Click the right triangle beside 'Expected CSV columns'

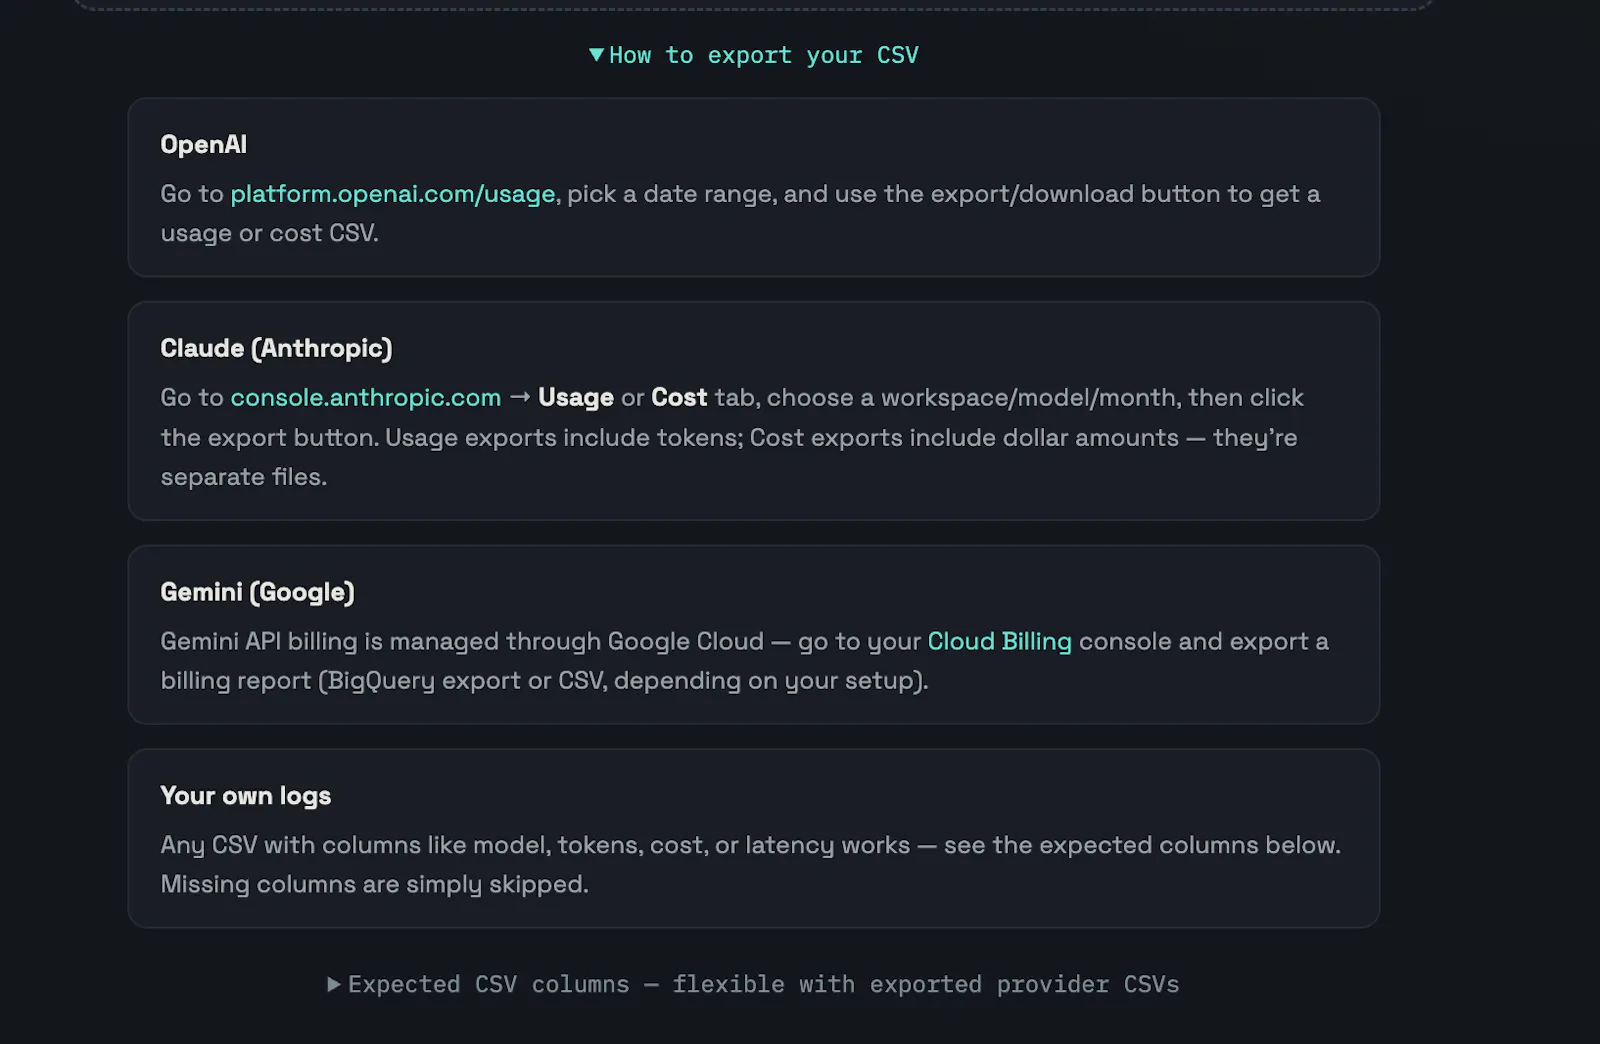334,984
